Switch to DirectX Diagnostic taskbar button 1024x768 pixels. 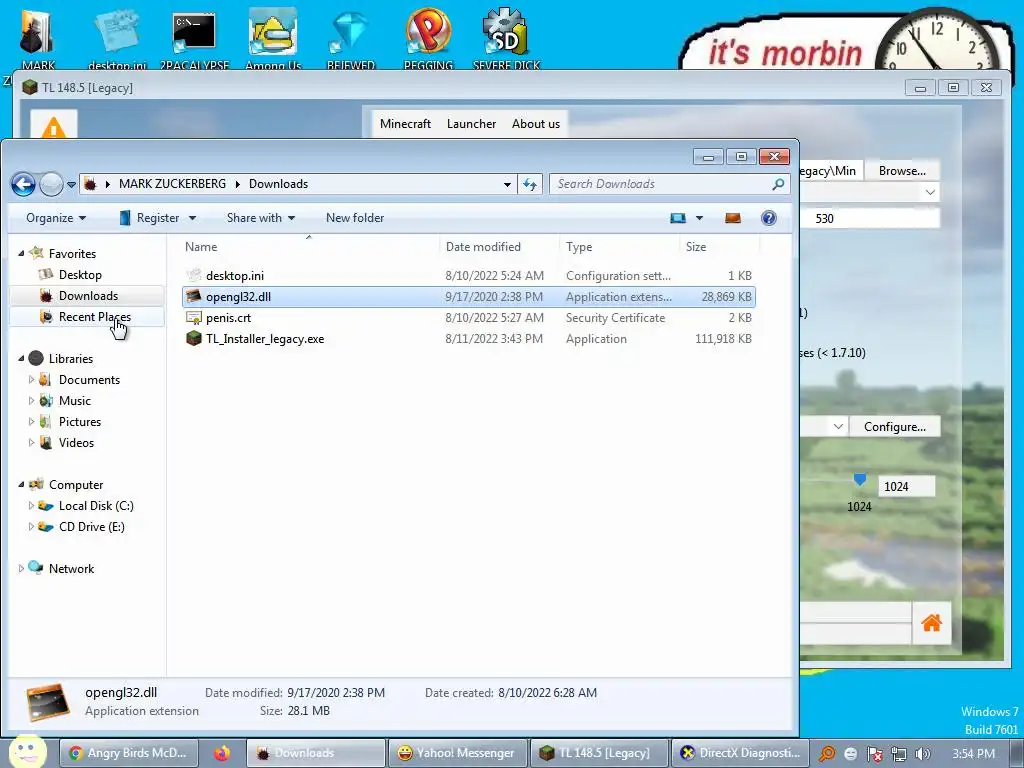pyautogui.click(x=740, y=753)
